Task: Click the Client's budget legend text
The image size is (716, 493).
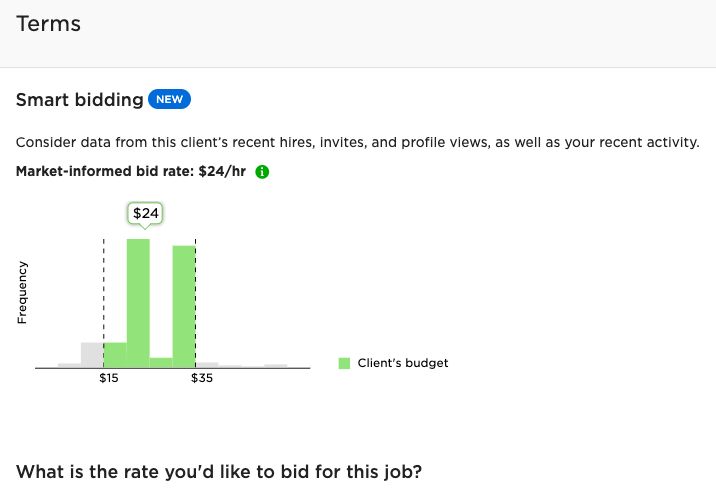Action: [x=403, y=363]
